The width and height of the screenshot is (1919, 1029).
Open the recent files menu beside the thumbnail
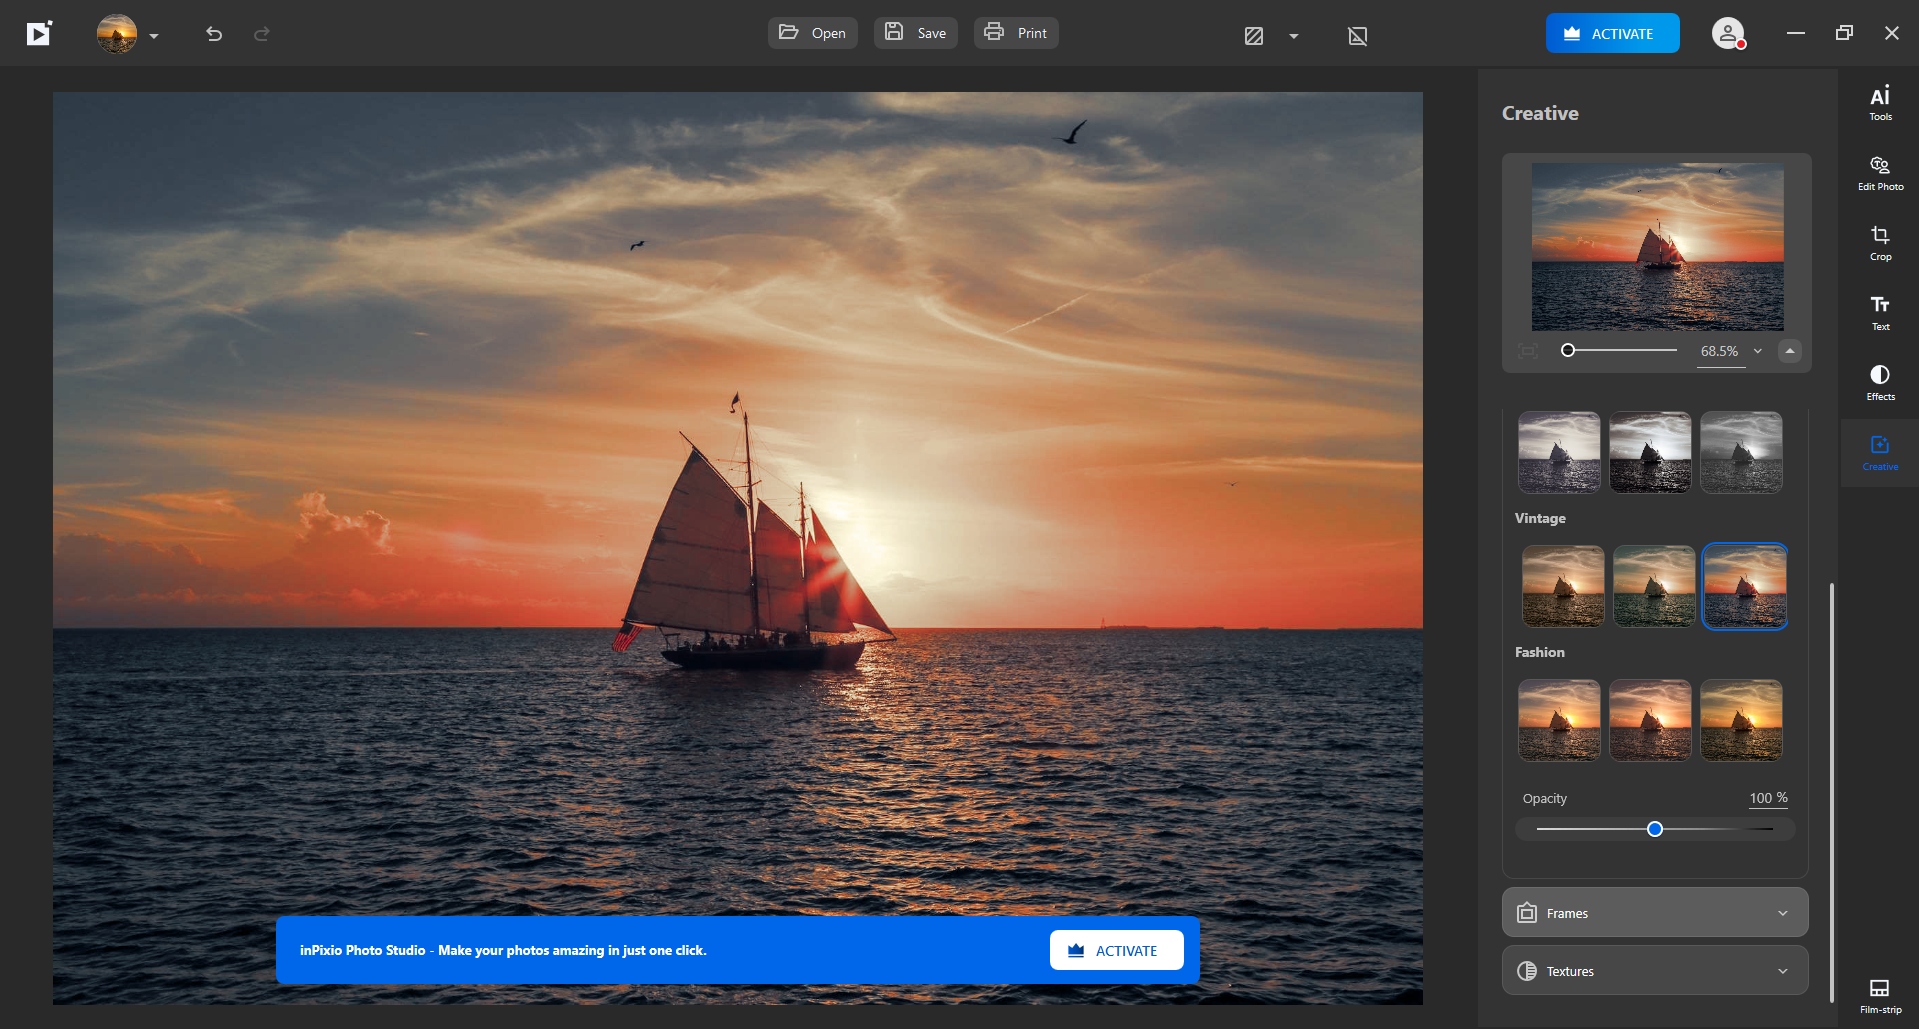point(154,35)
